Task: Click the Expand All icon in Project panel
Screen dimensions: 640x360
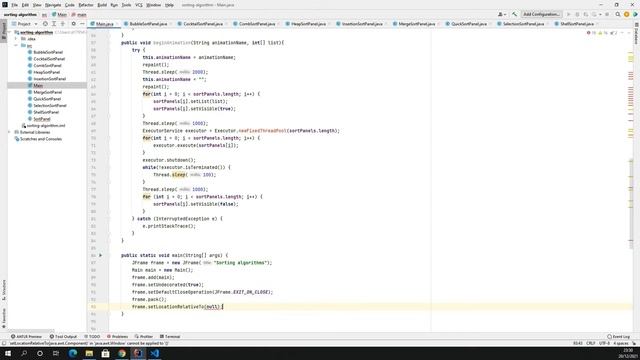Action: pyautogui.click(x=54, y=24)
